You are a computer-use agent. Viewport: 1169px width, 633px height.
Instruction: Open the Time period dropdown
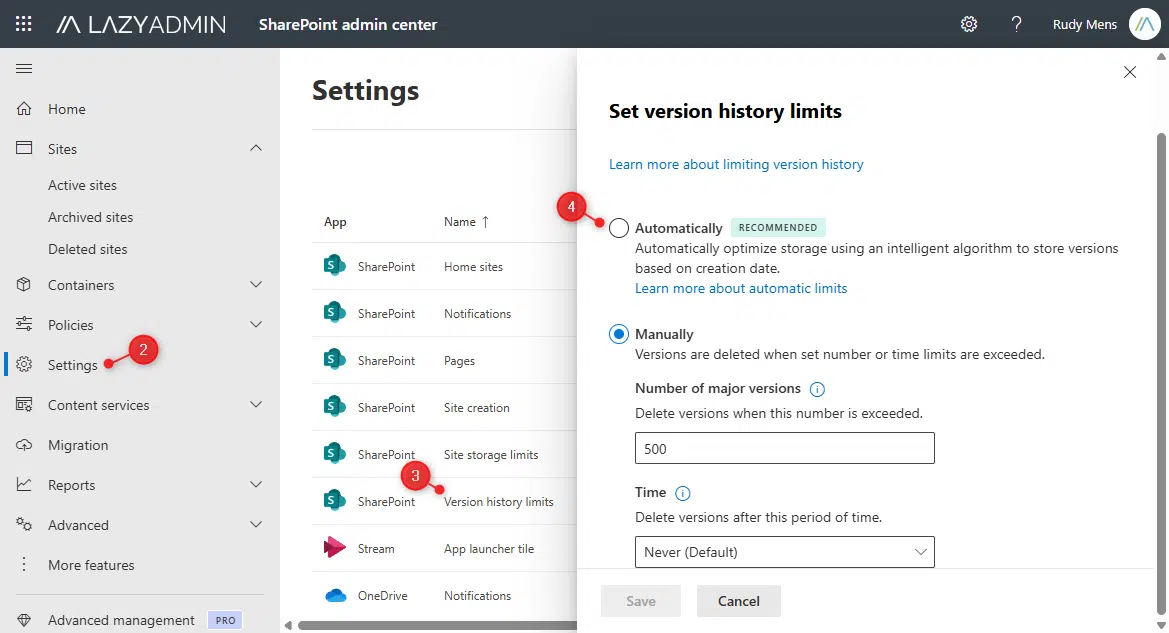784,552
